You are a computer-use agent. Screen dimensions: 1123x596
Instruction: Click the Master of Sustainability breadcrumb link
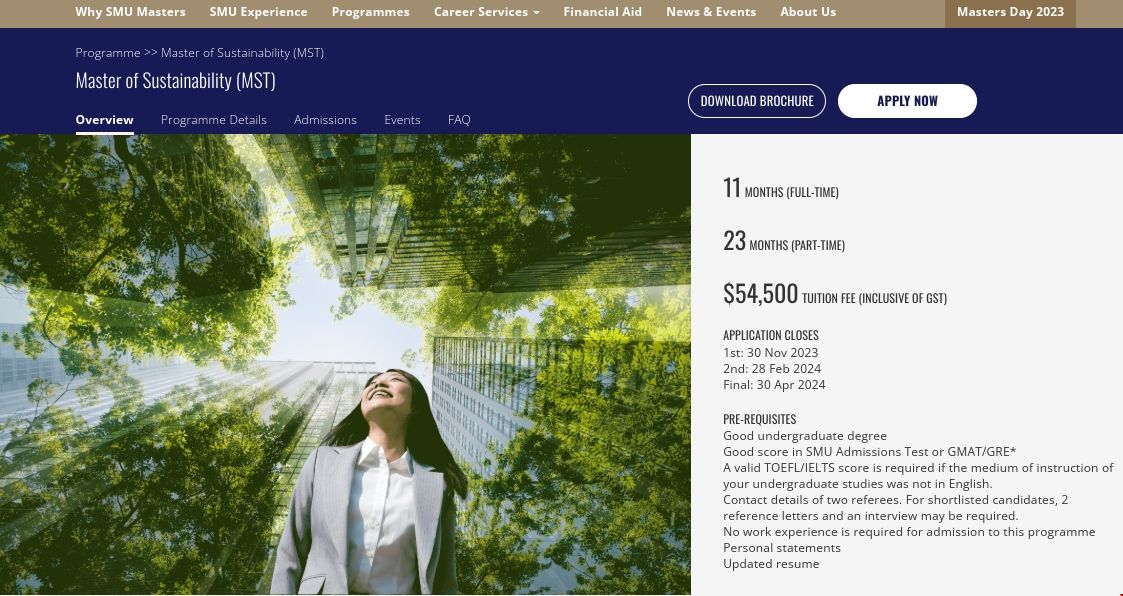[x=242, y=53]
